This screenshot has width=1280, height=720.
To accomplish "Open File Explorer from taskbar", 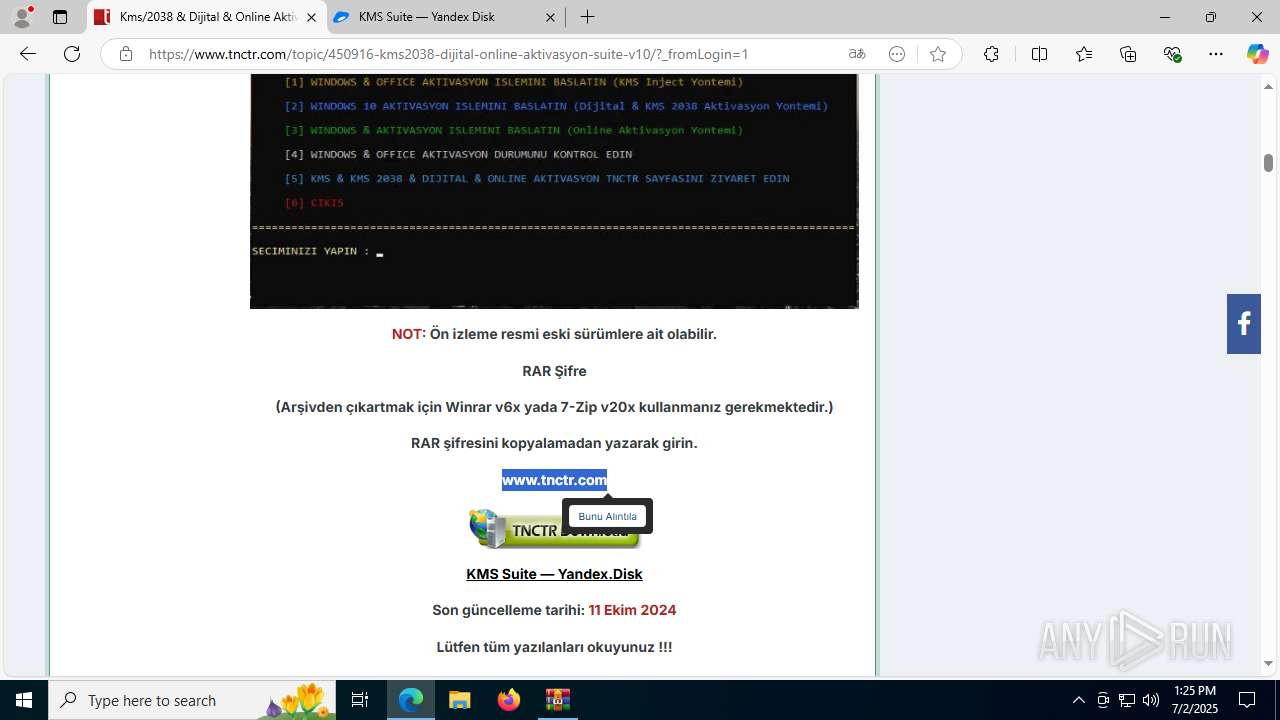I will [x=460, y=700].
